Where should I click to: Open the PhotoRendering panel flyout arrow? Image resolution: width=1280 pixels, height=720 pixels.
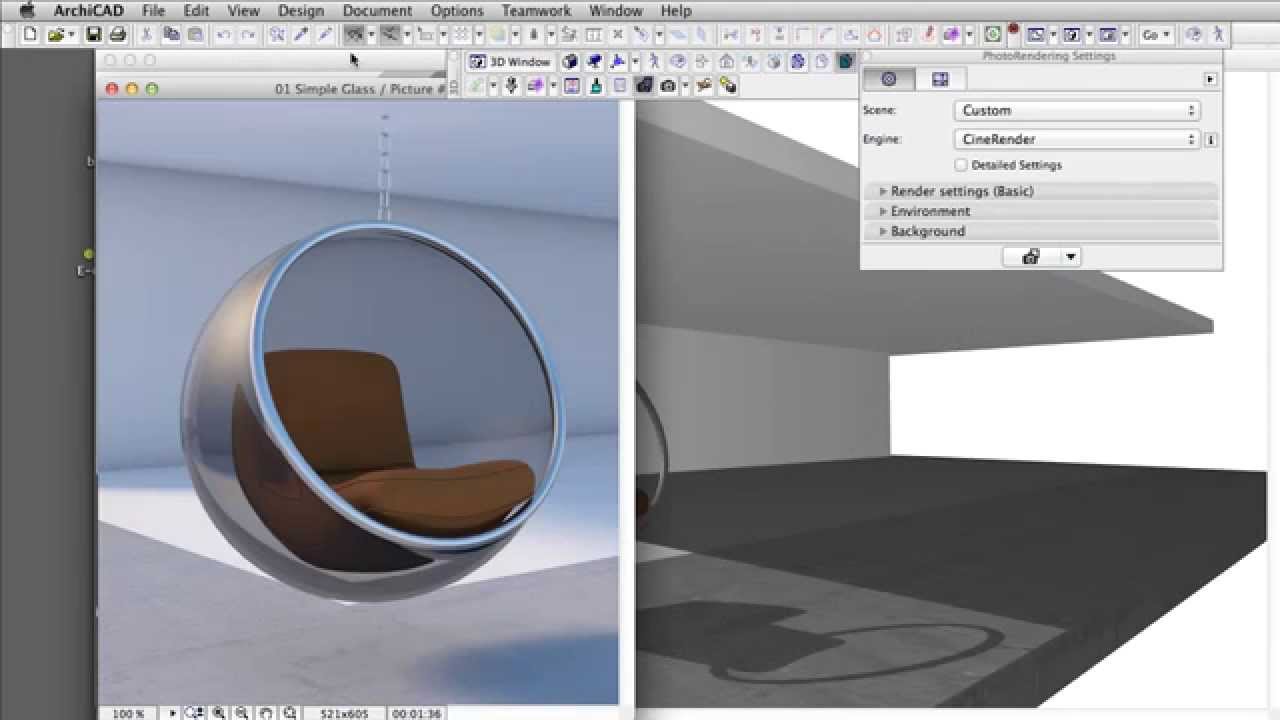click(x=1210, y=79)
